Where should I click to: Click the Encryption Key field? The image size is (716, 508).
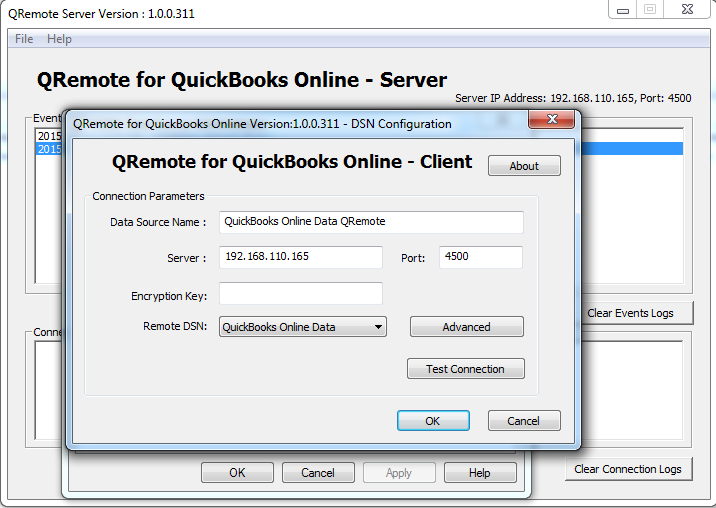click(x=301, y=293)
